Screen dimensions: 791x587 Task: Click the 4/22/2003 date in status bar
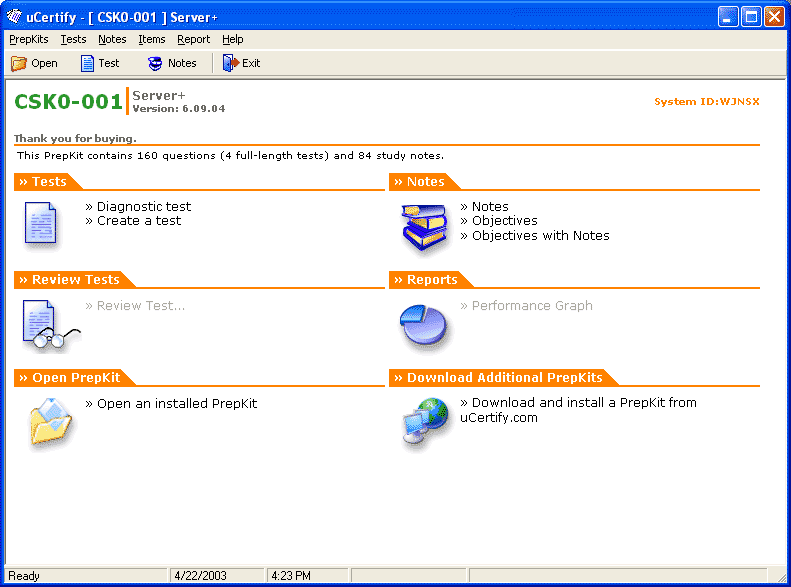point(200,575)
